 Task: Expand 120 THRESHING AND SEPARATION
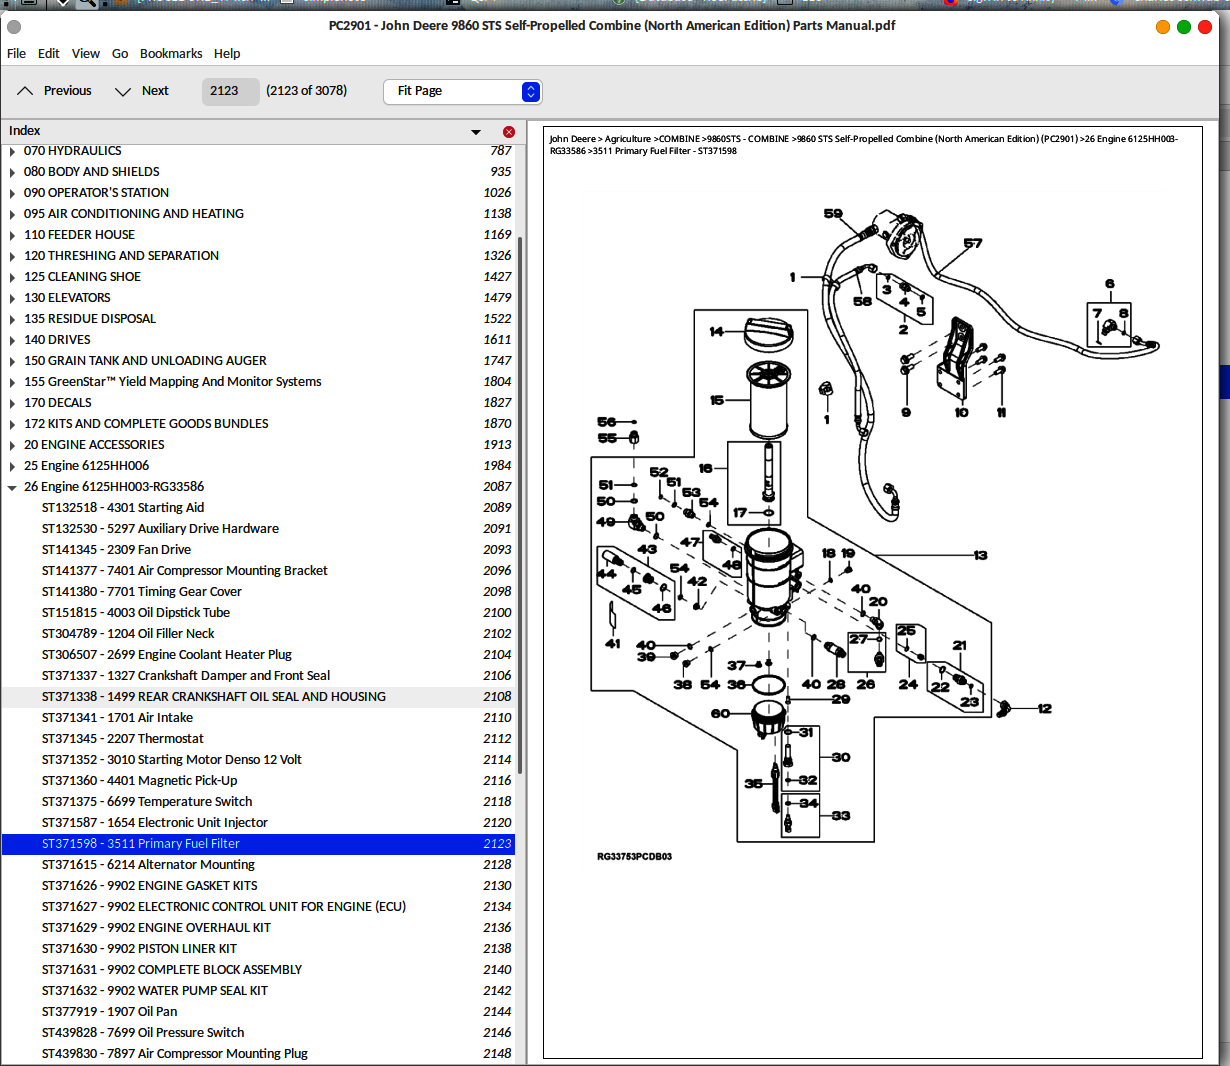pos(12,256)
